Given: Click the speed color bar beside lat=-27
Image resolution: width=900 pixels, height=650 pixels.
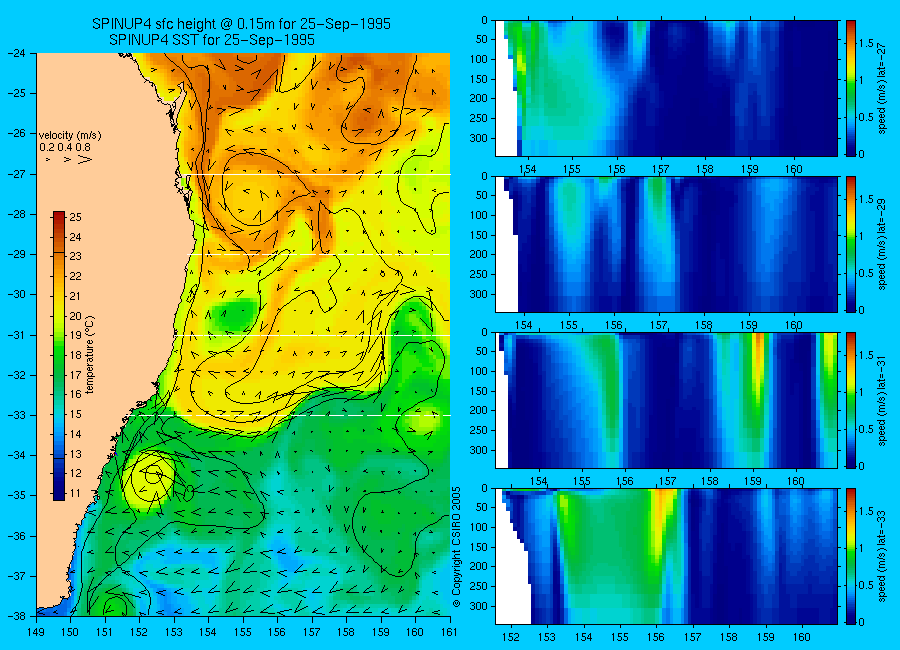Looking at the screenshot, I should 851,88.
